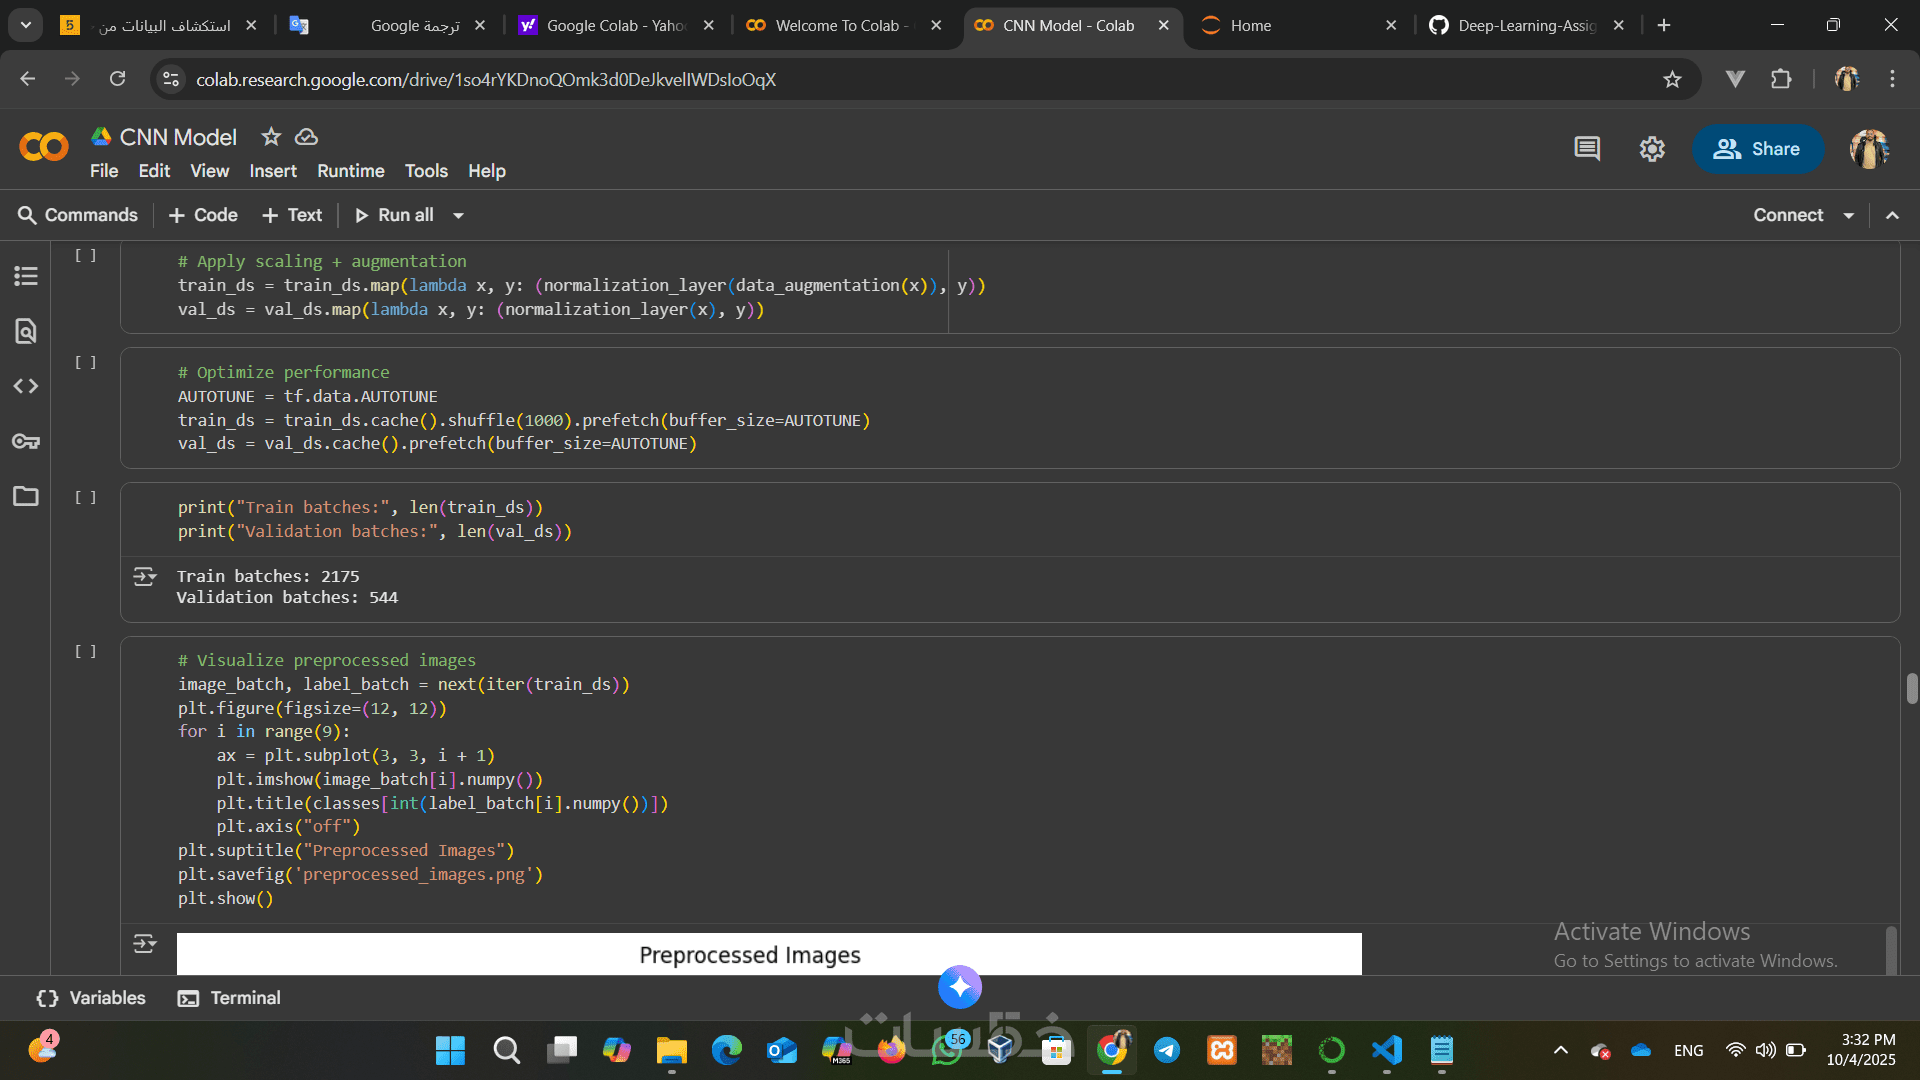Screen dimensions: 1920x1080
Task: Open the Secrets key icon
Action: [x=26, y=441]
